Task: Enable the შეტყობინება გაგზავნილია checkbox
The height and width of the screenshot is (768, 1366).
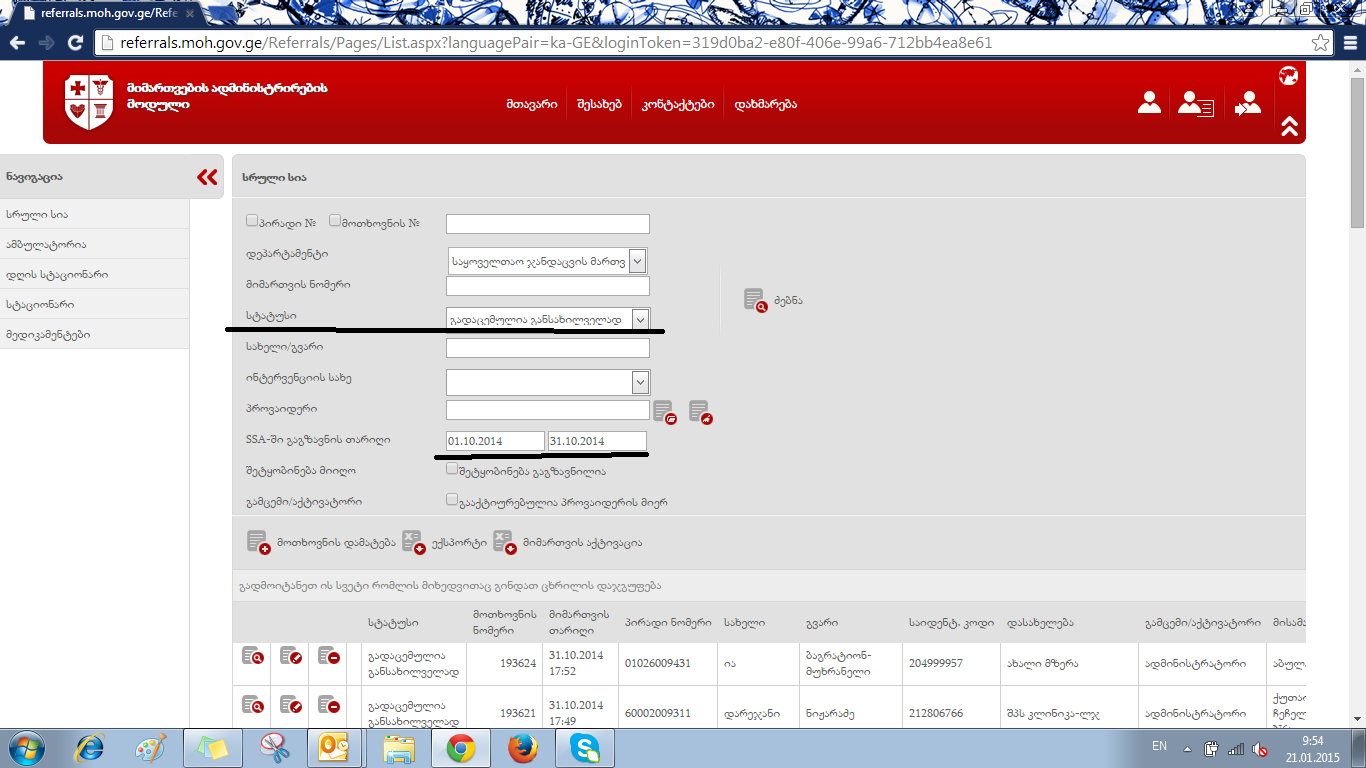Action: pos(452,469)
